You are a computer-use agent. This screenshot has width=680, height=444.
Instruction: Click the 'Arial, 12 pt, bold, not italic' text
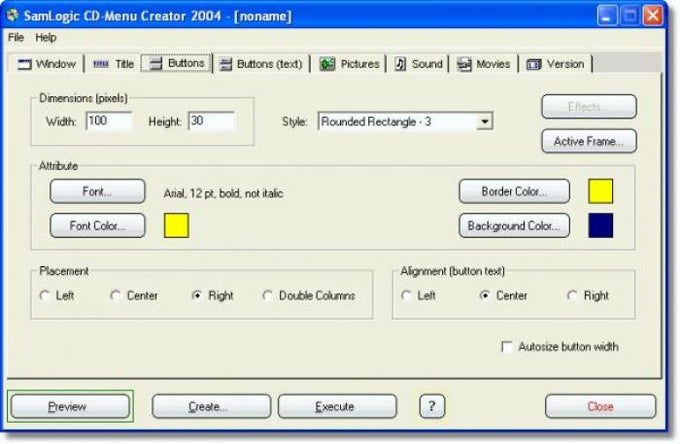click(223, 193)
